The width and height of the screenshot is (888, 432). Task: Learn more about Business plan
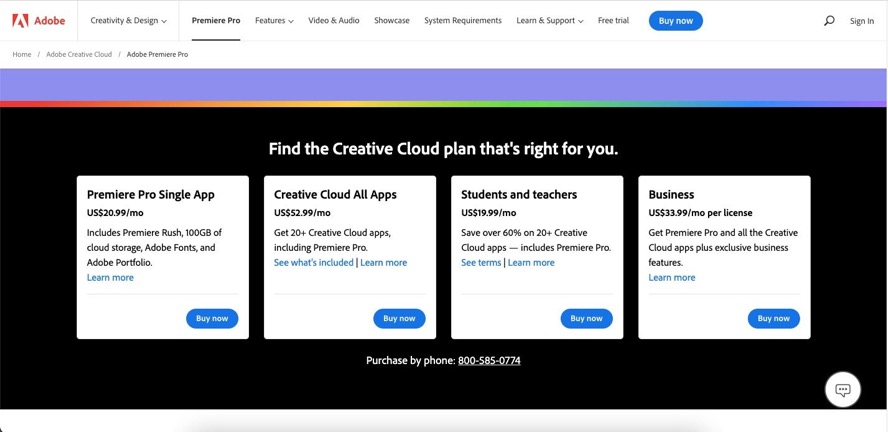click(672, 277)
